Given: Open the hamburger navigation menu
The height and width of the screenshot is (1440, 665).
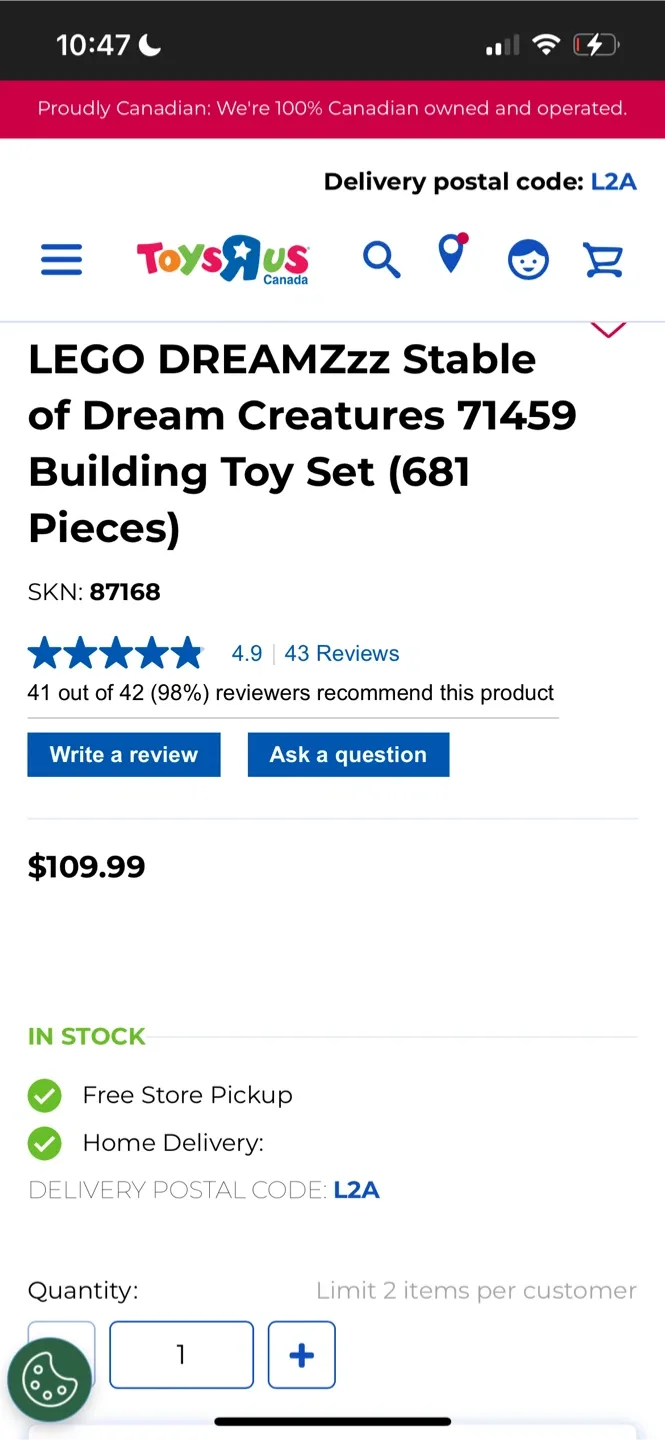Looking at the screenshot, I should (x=61, y=259).
